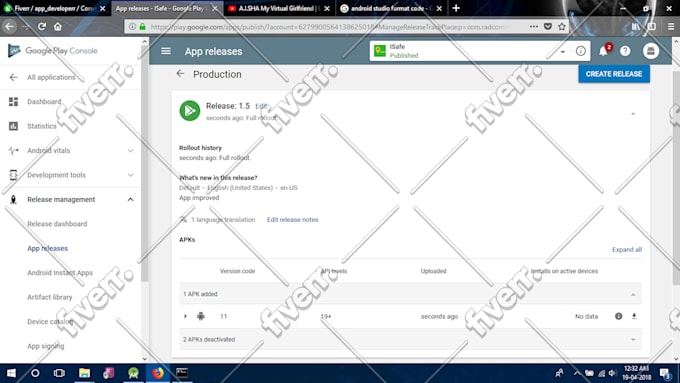Click the green Release 1.5 play icon
The height and width of the screenshot is (383, 680).
pyautogui.click(x=190, y=111)
